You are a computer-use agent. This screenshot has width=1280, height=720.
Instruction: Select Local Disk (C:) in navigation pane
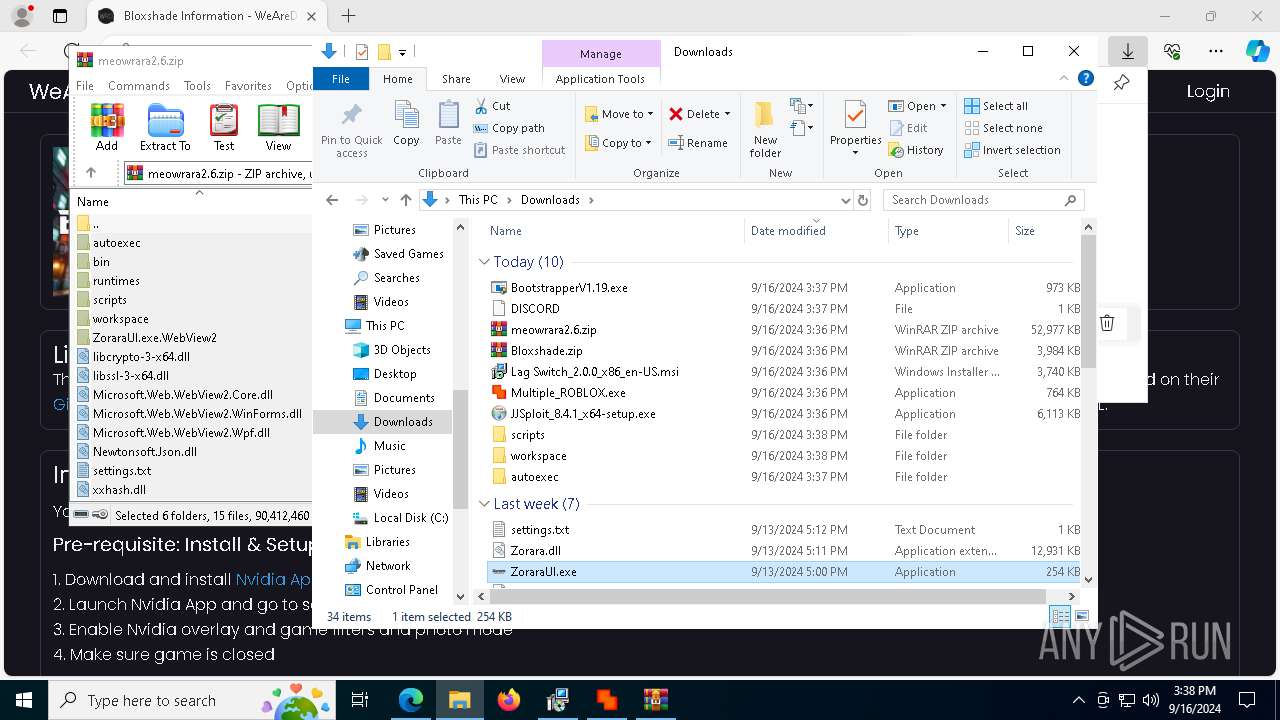[x=400, y=518]
